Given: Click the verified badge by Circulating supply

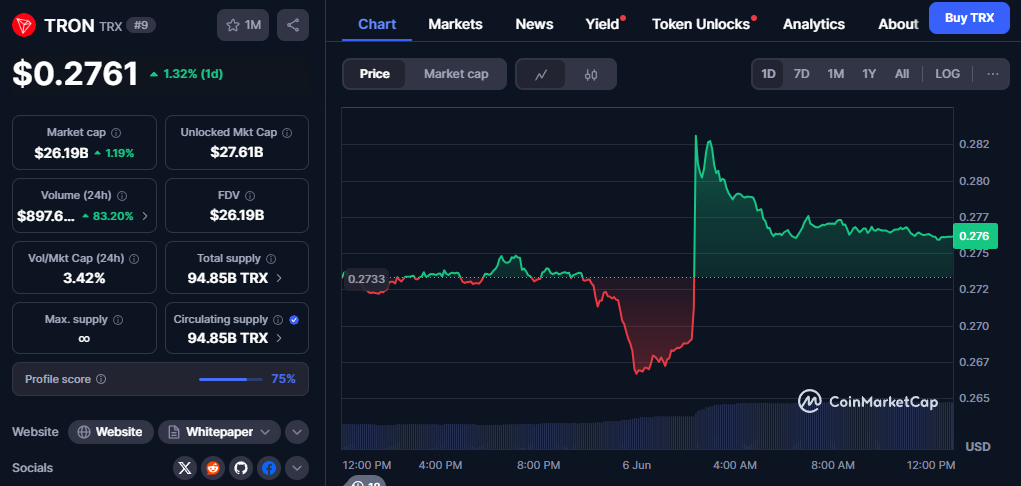Looking at the screenshot, I should point(294,320).
